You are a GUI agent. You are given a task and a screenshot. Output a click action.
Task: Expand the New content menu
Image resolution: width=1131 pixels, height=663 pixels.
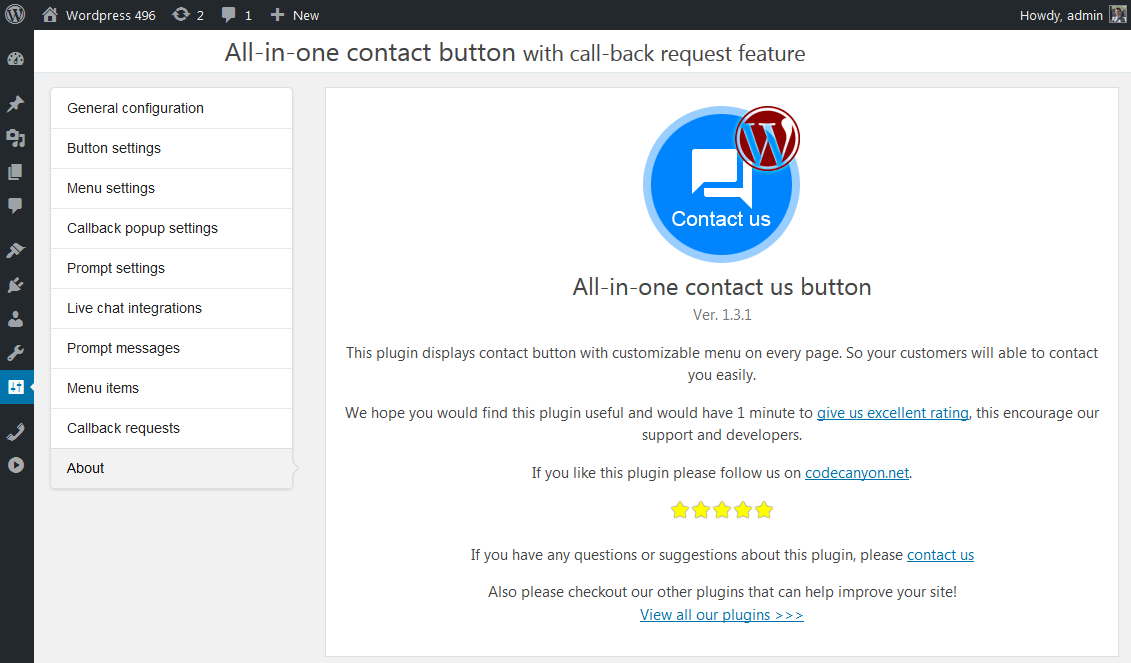click(x=295, y=15)
